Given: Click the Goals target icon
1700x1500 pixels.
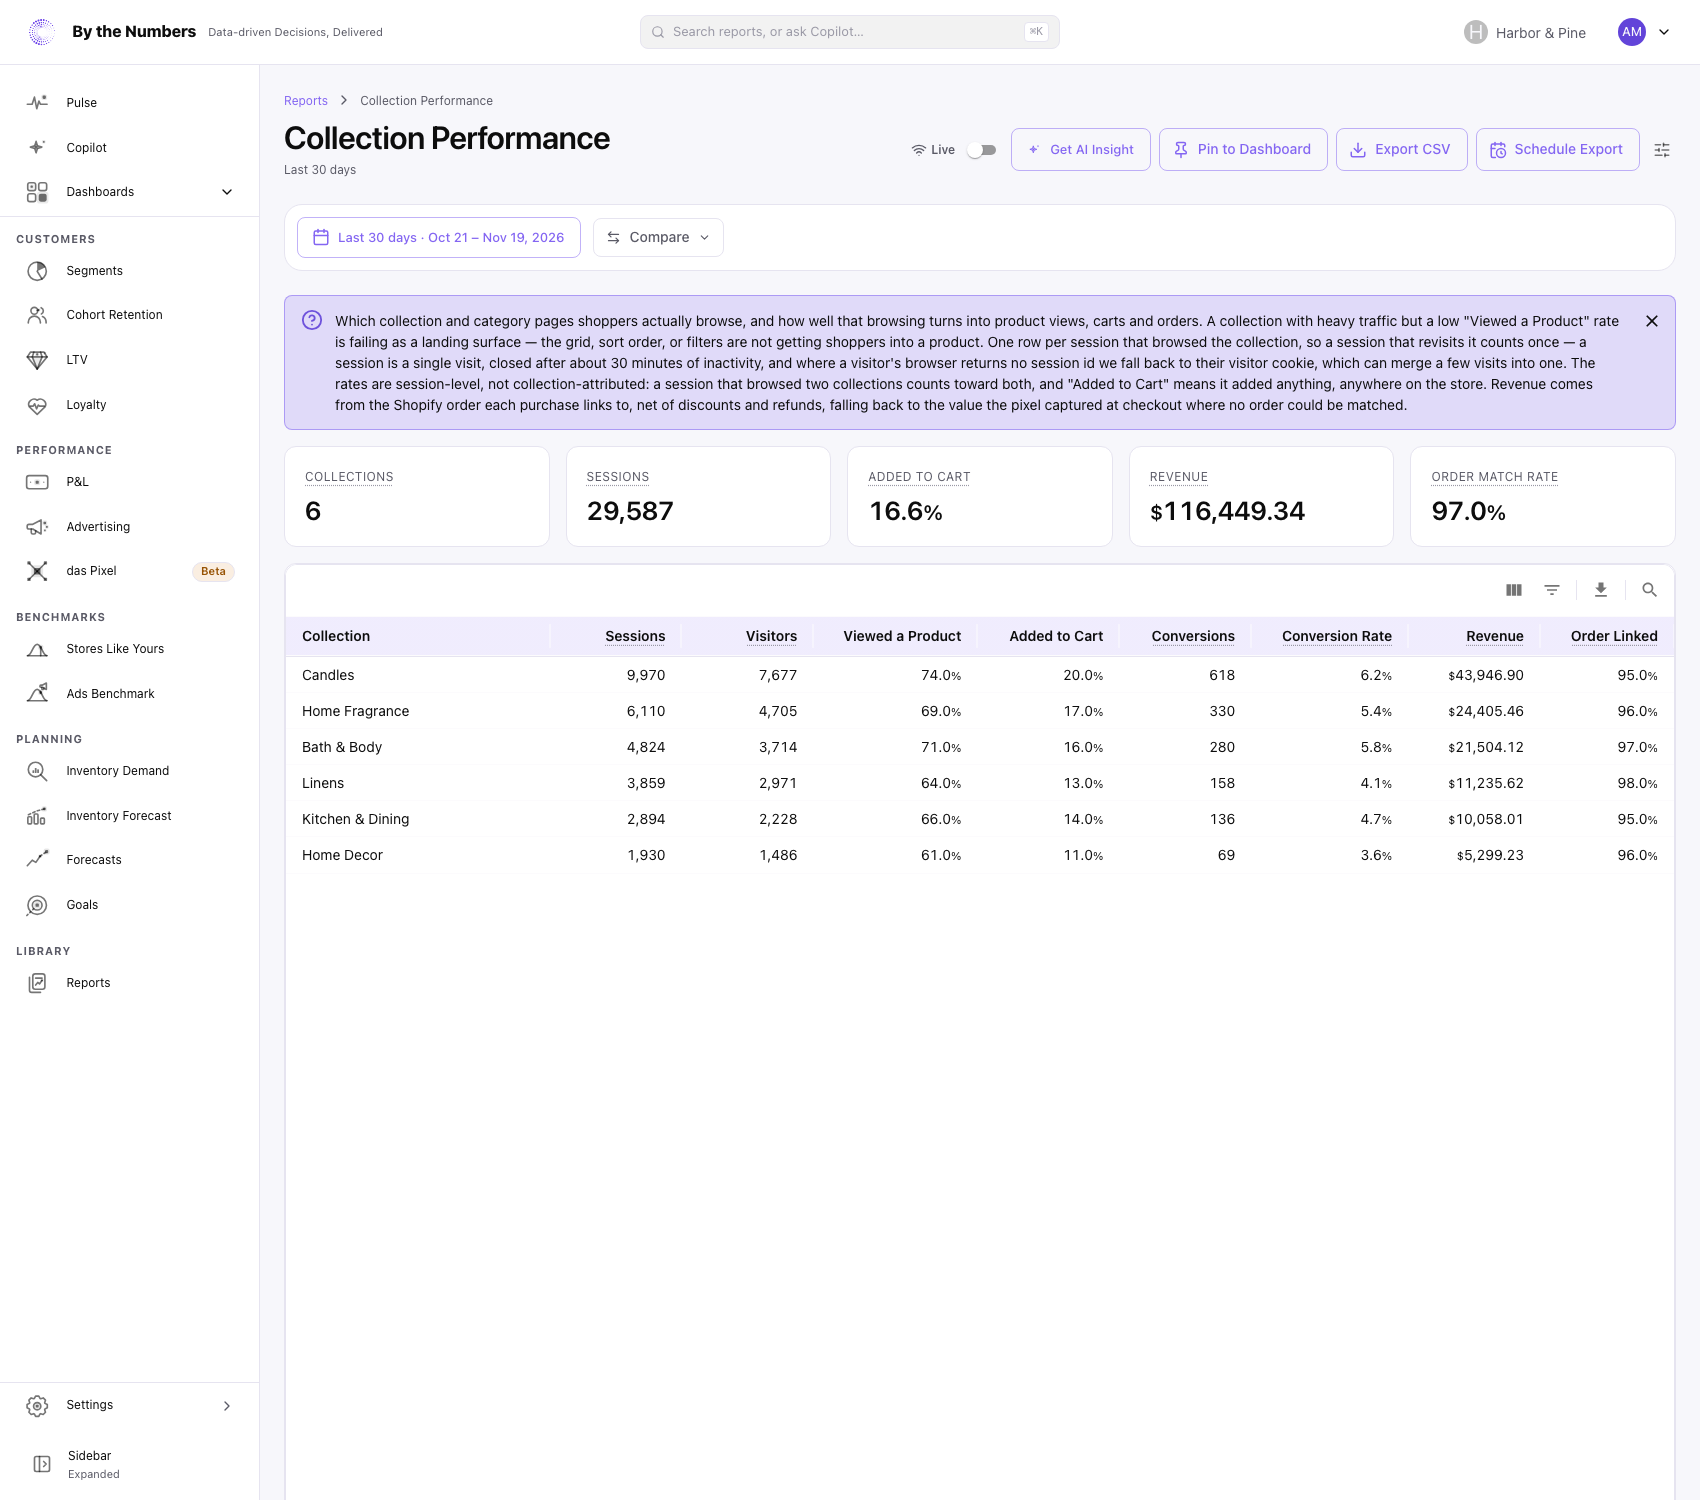Looking at the screenshot, I should click(37, 905).
